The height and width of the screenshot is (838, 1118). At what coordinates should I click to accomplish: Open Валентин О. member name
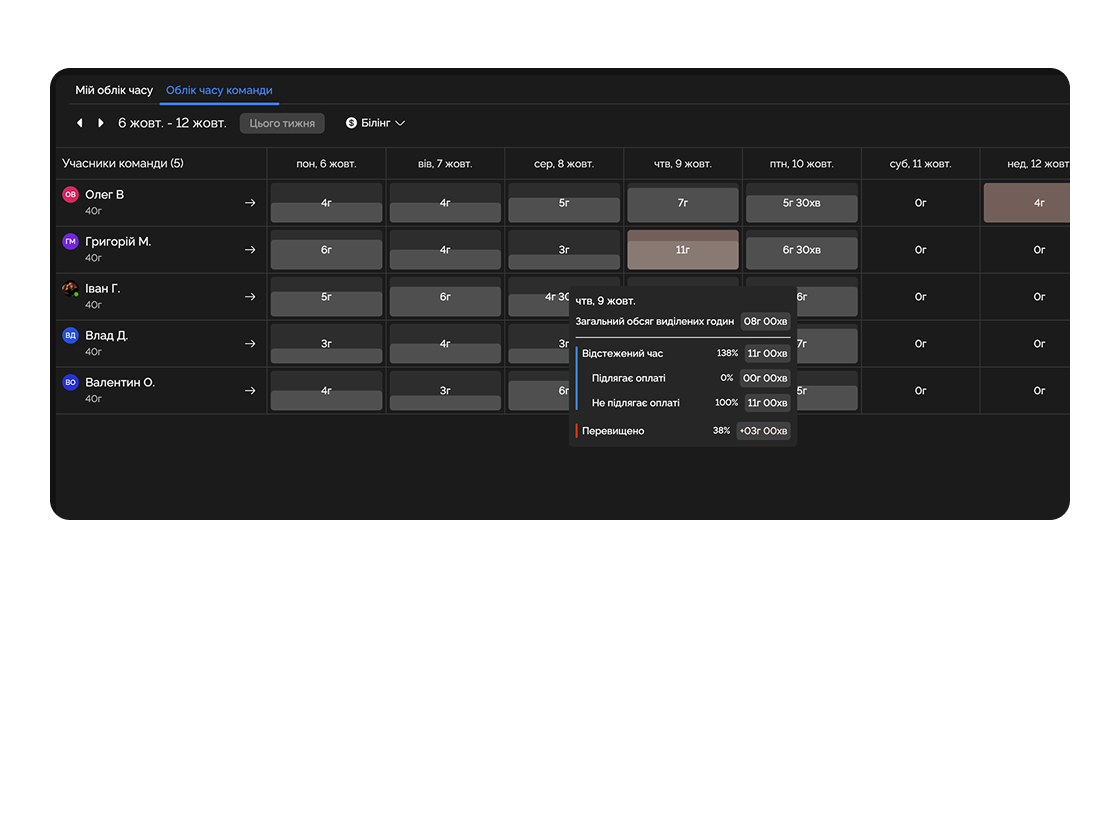point(120,382)
